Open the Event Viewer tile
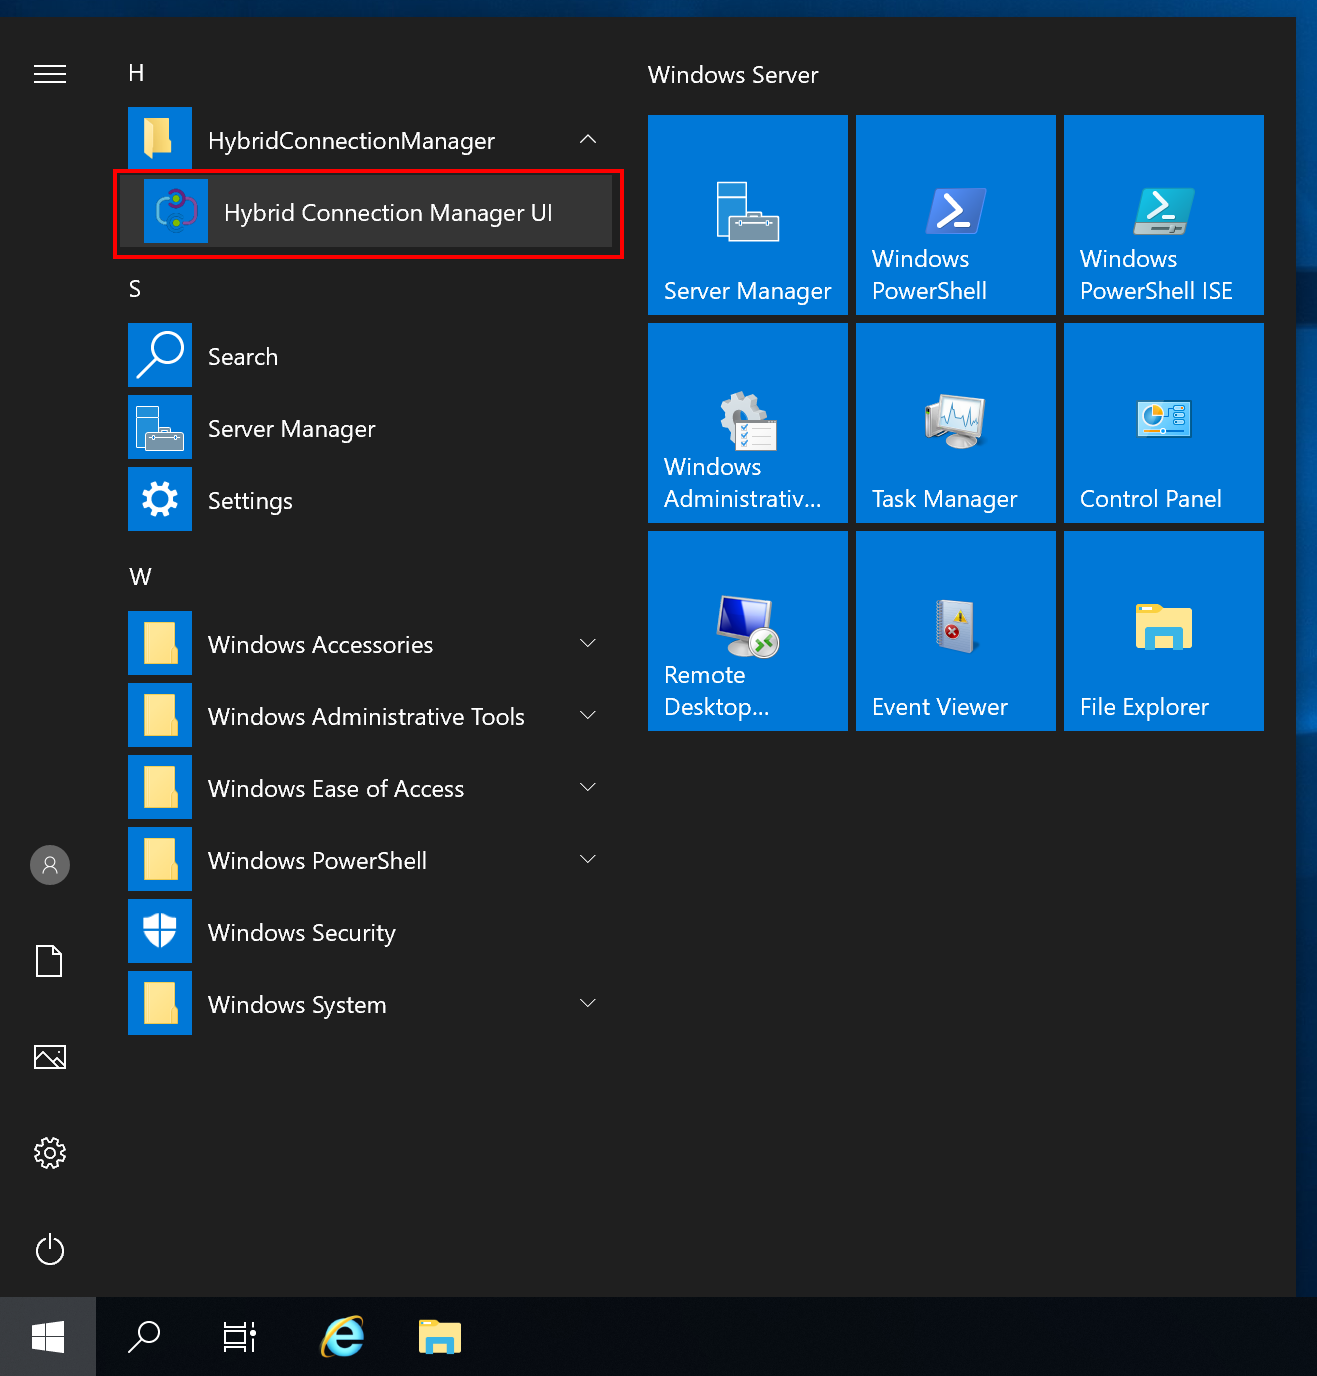Viewport: 1317px width, 1376px height. point(956,631)
